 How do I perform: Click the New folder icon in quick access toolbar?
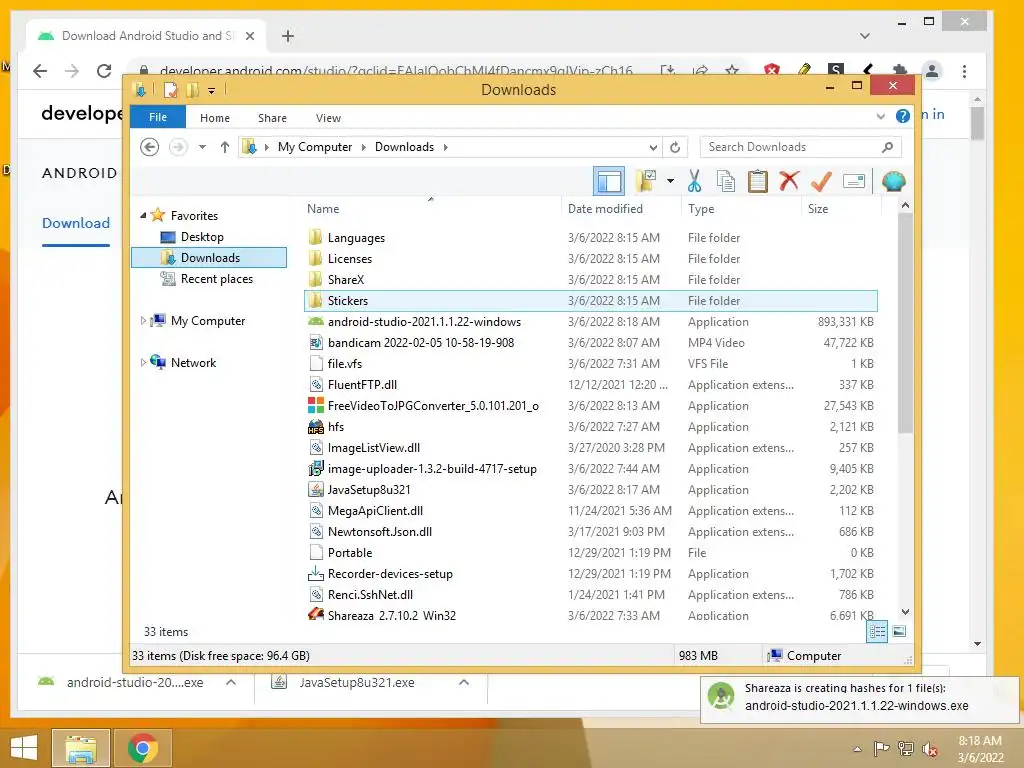click(191, 89)
